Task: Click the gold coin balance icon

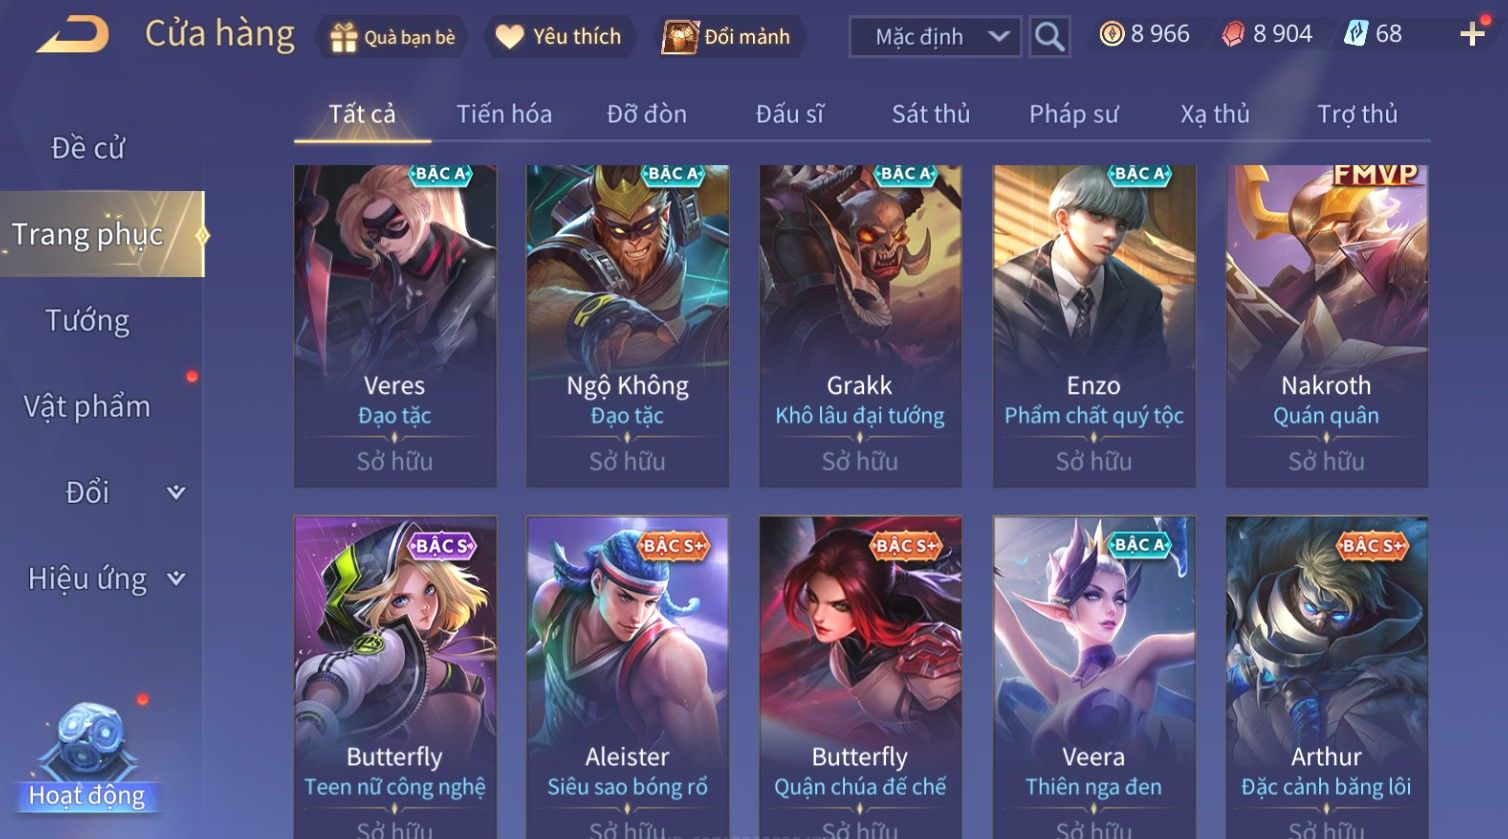Action: tap(1111, 35)
